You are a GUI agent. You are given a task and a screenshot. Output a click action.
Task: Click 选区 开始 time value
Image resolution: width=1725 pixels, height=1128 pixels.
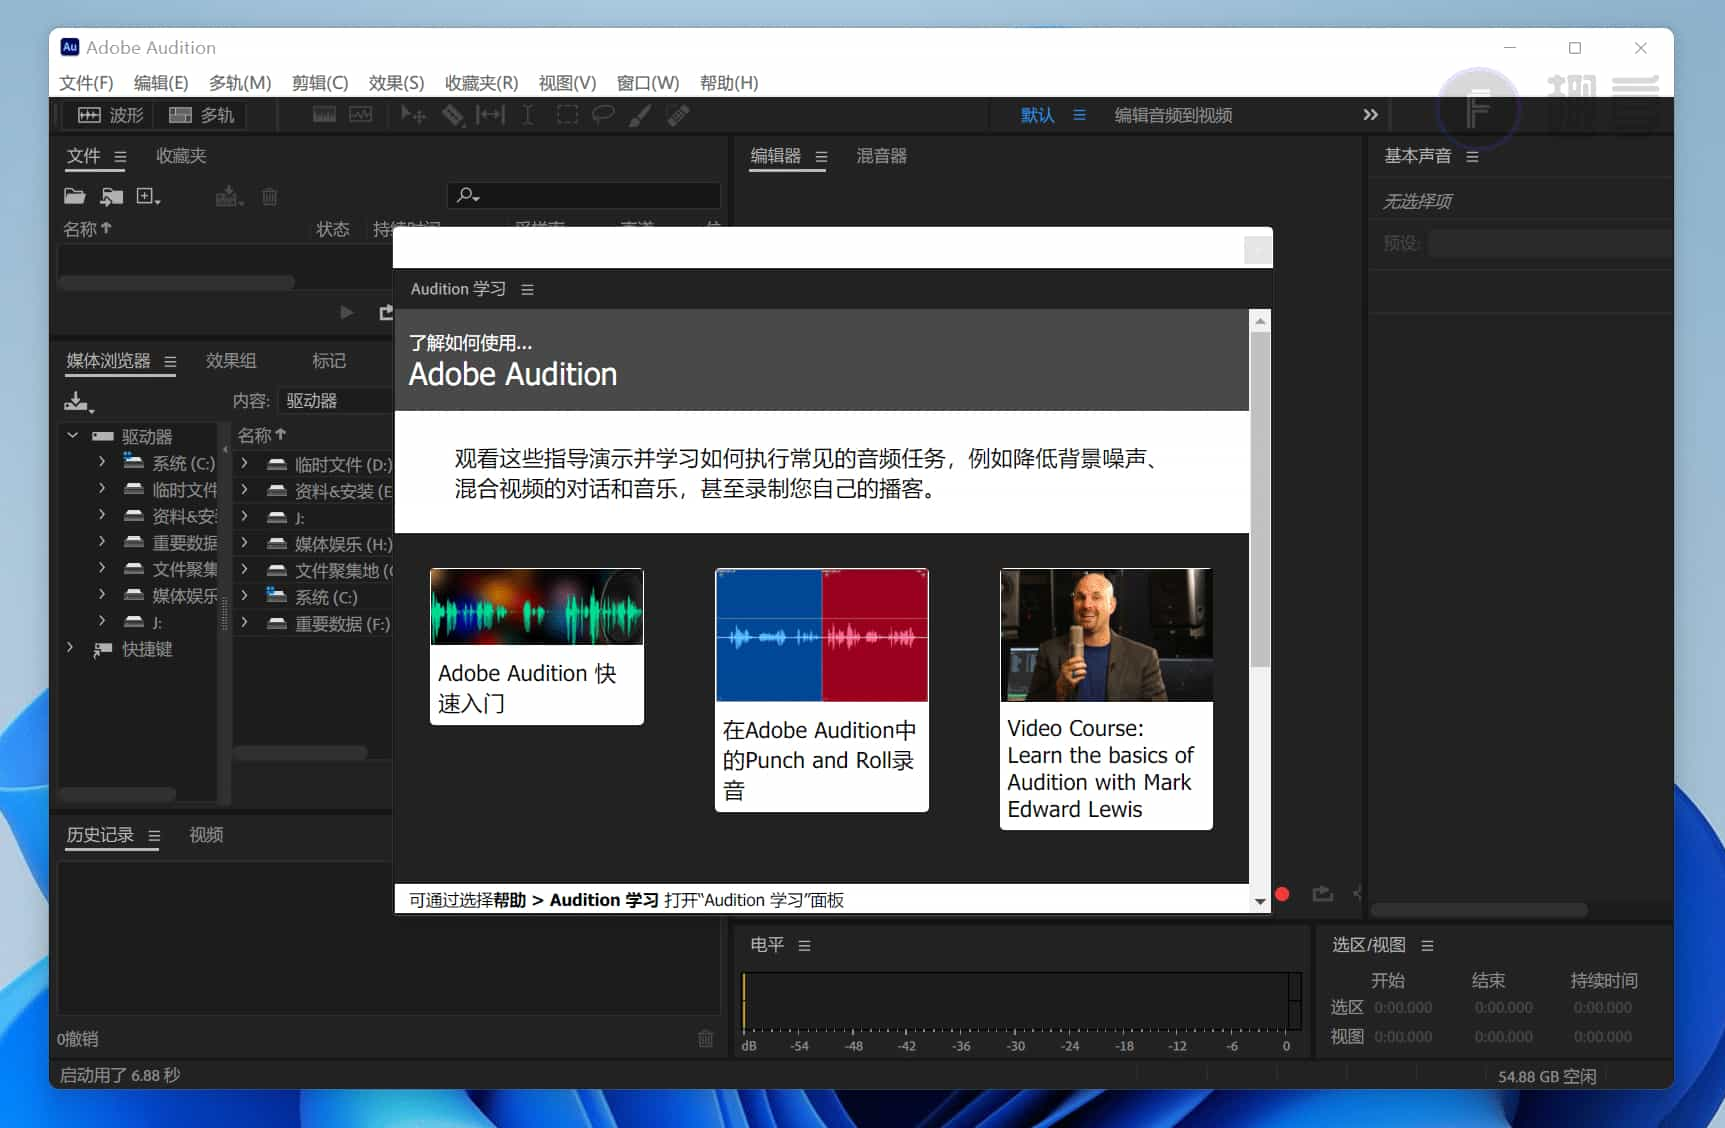[x=1403, y=1008]
